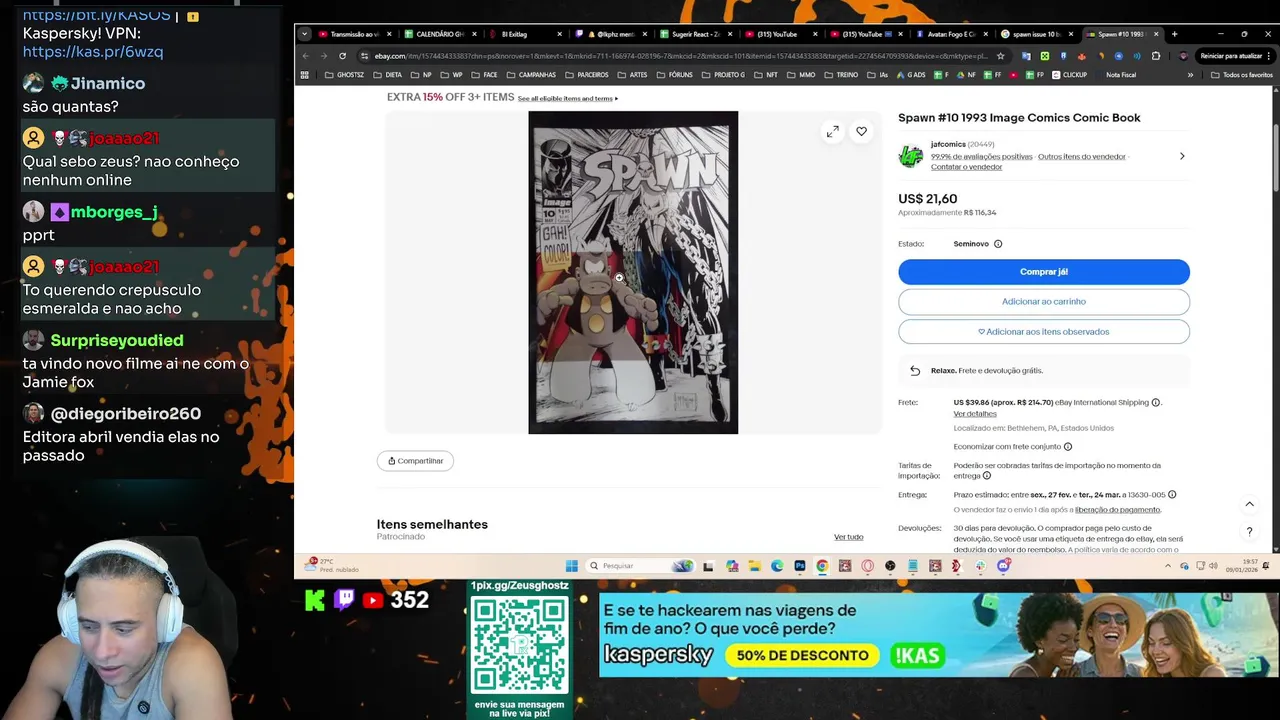
Task: Enlarge the Spawn comic image with expand icon
Action: (832, 131)
